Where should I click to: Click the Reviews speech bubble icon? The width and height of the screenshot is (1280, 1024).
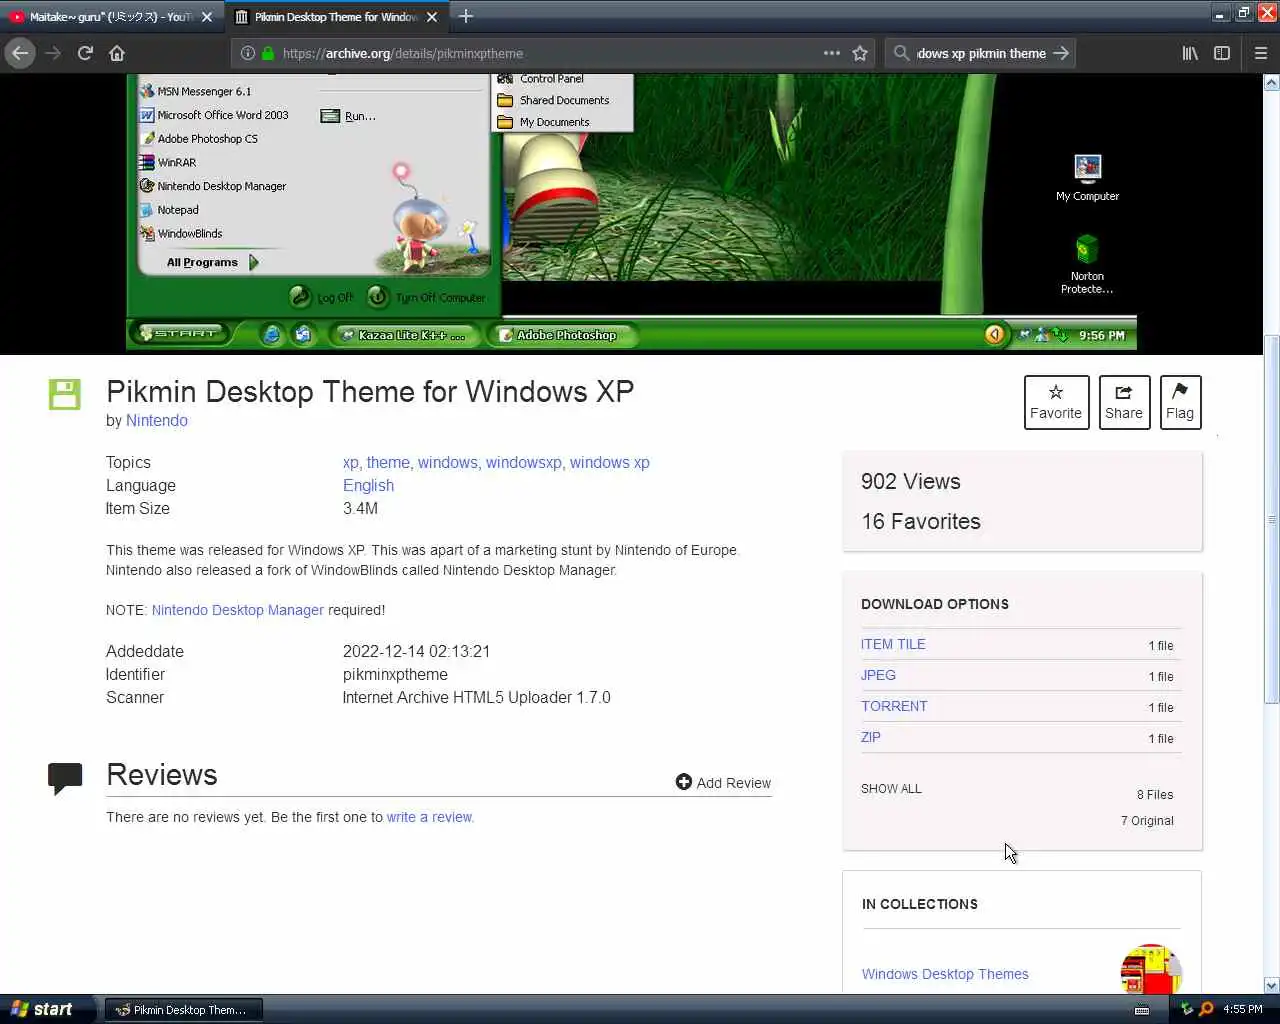65,778
